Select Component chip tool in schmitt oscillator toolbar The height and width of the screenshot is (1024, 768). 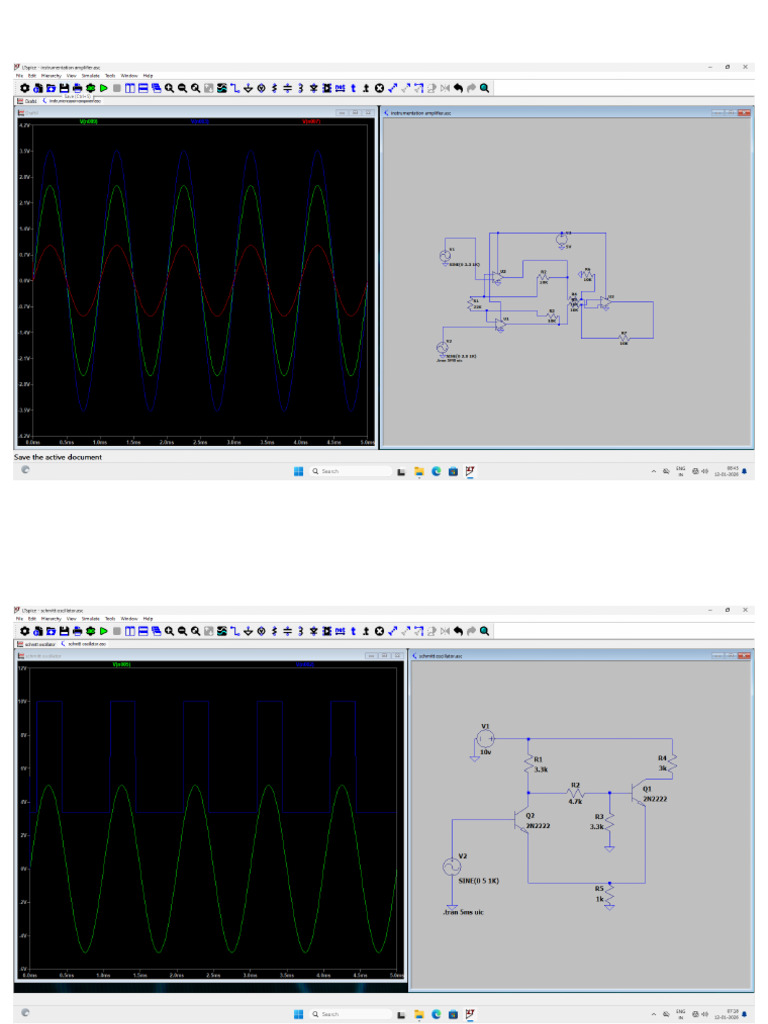(327, 631)
